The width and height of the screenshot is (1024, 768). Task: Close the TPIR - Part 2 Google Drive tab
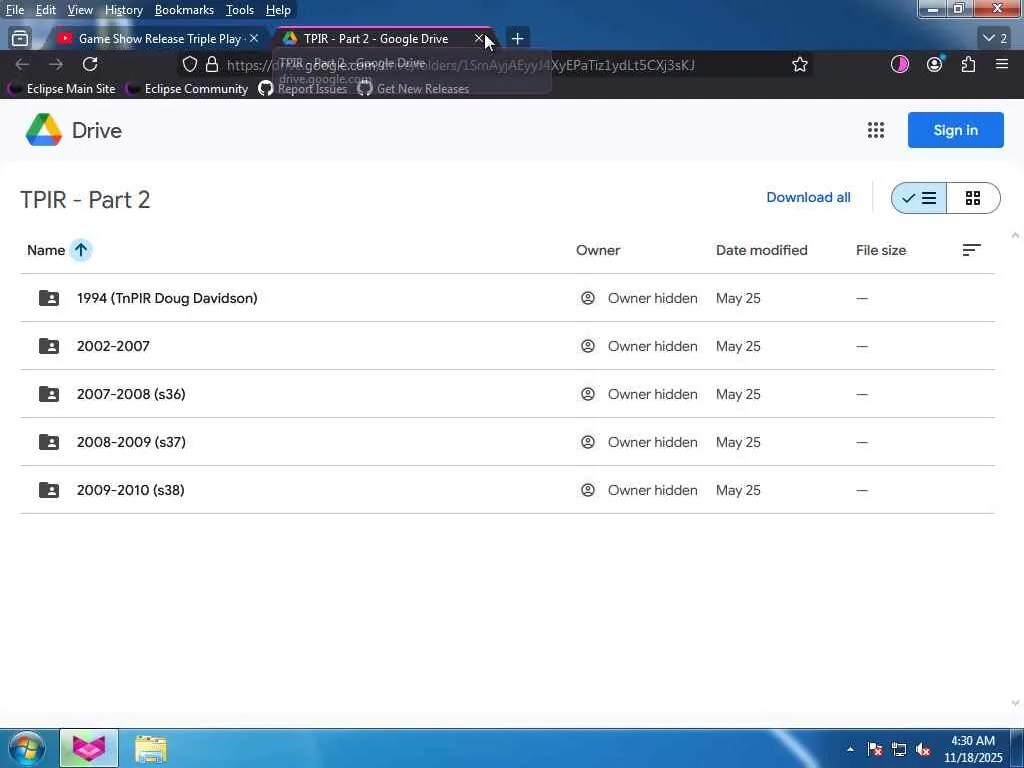479,39
